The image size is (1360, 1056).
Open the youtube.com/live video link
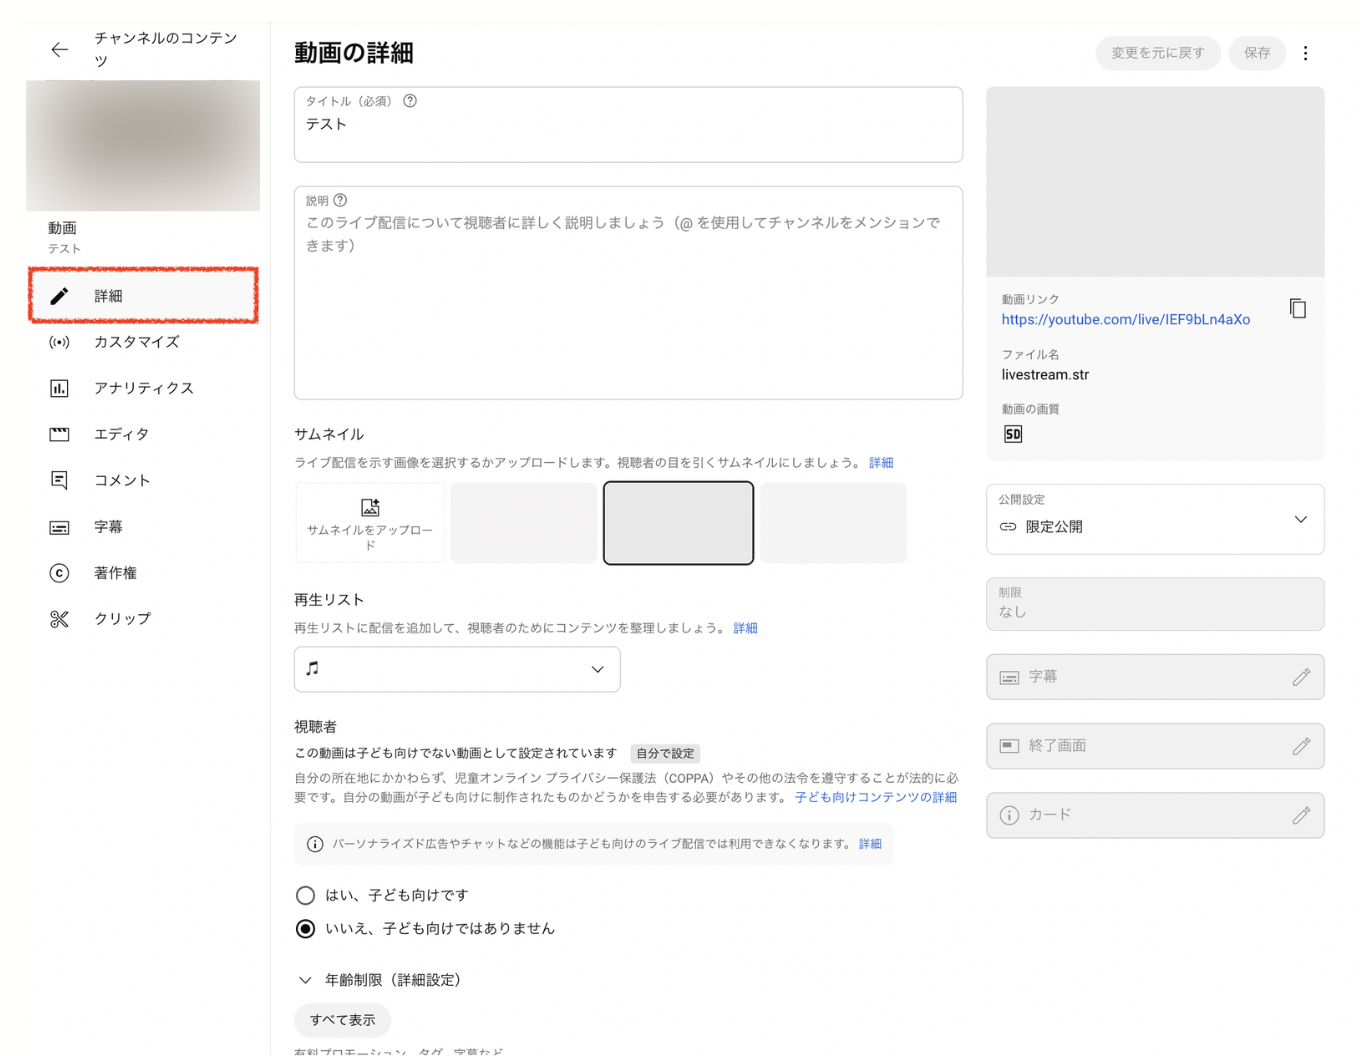coord(1125,320)
